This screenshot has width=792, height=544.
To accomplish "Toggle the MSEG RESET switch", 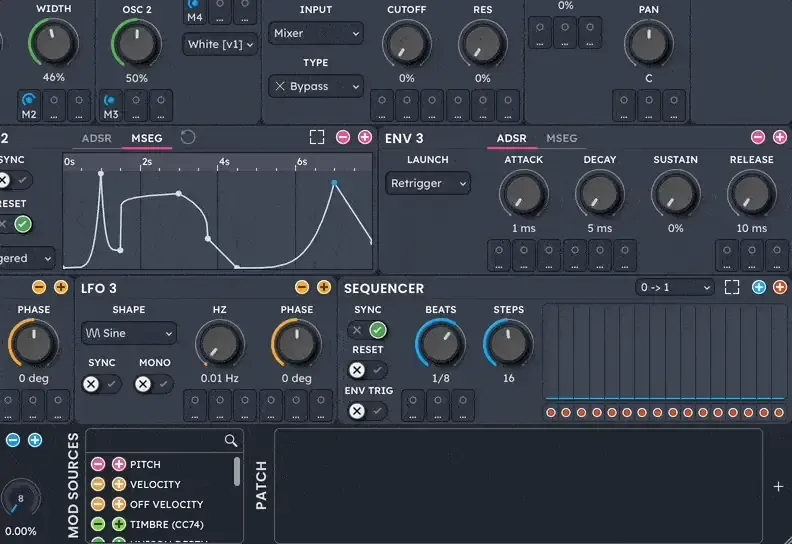I will pyautogui.click(x=14, y=224).
